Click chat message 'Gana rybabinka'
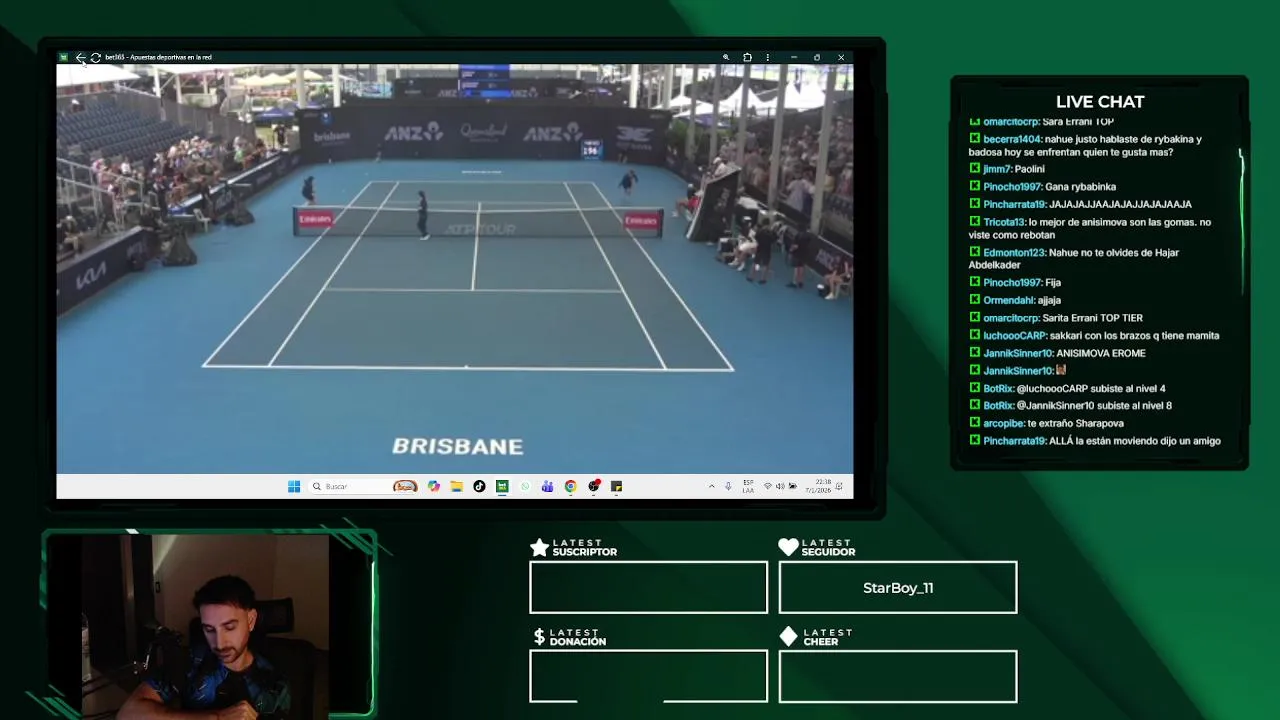This screenshot has height=720, width=1280. pyautogui.click(x=1081, y=187)
